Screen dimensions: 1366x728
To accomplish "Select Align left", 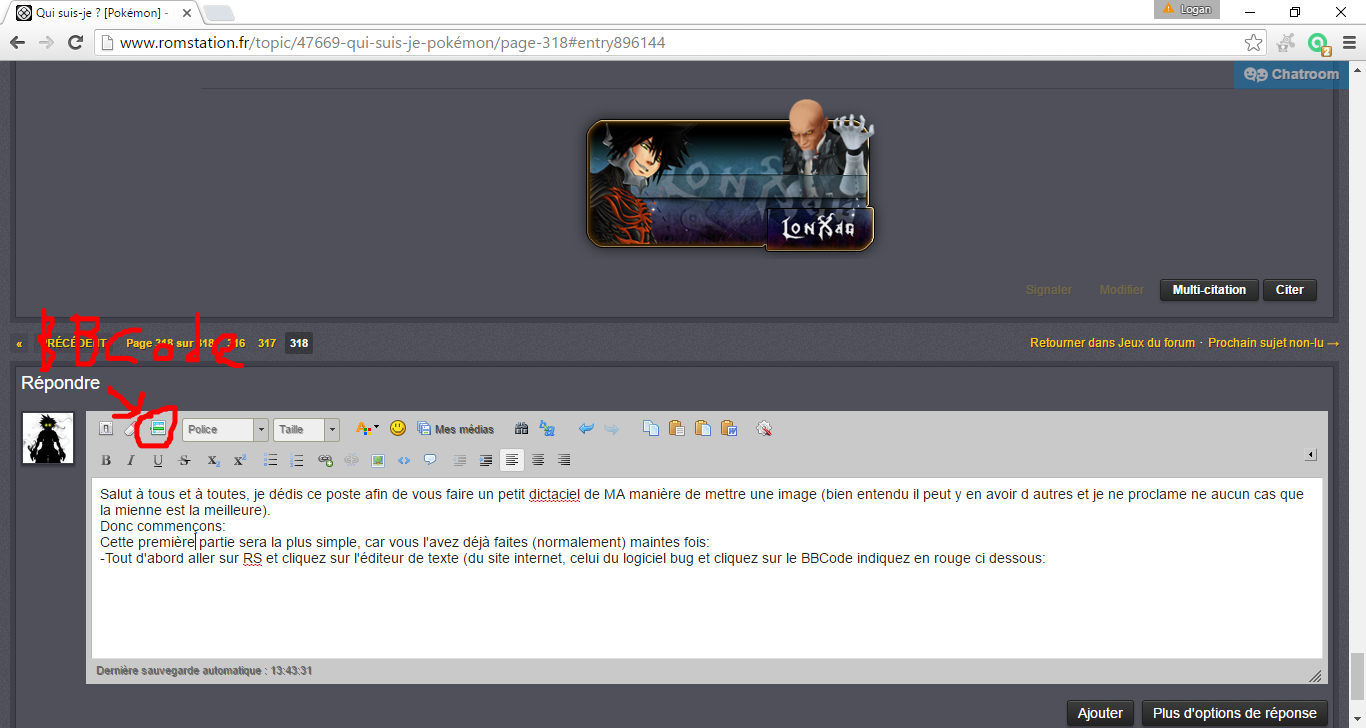I will pyautogui.click(x=512, y=460).
